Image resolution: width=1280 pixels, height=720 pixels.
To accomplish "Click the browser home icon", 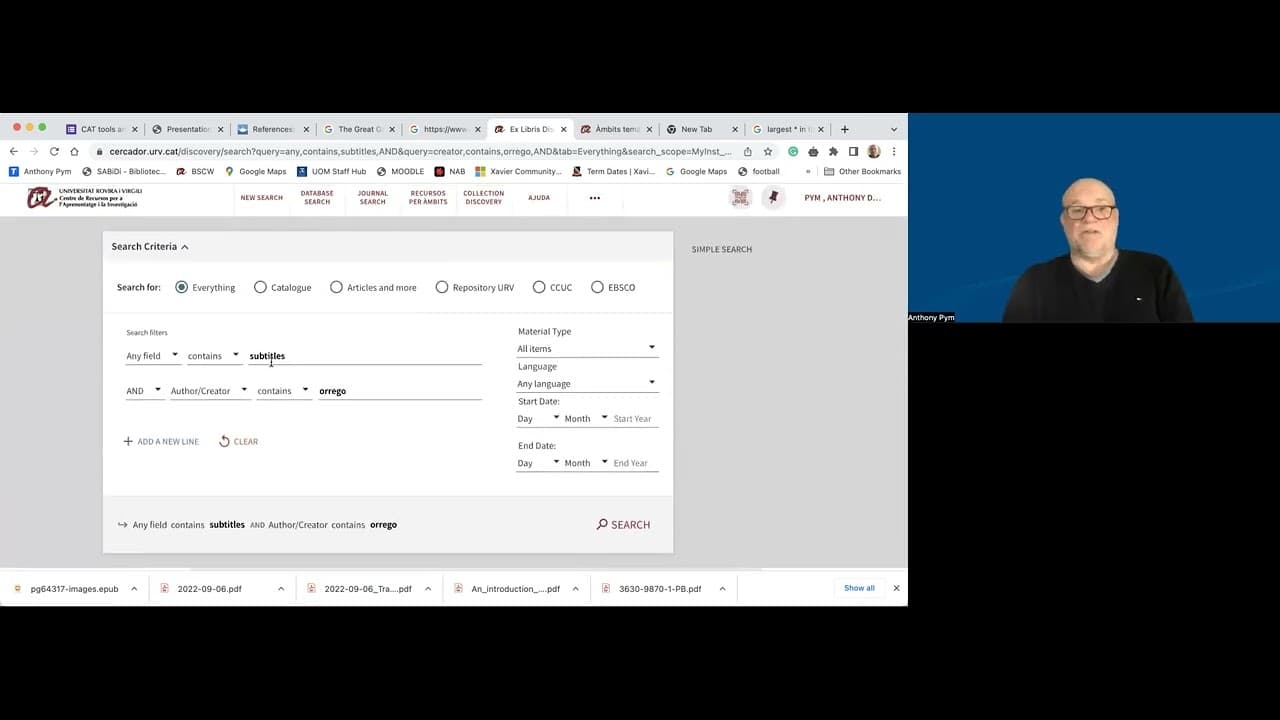I will [74, 152].
